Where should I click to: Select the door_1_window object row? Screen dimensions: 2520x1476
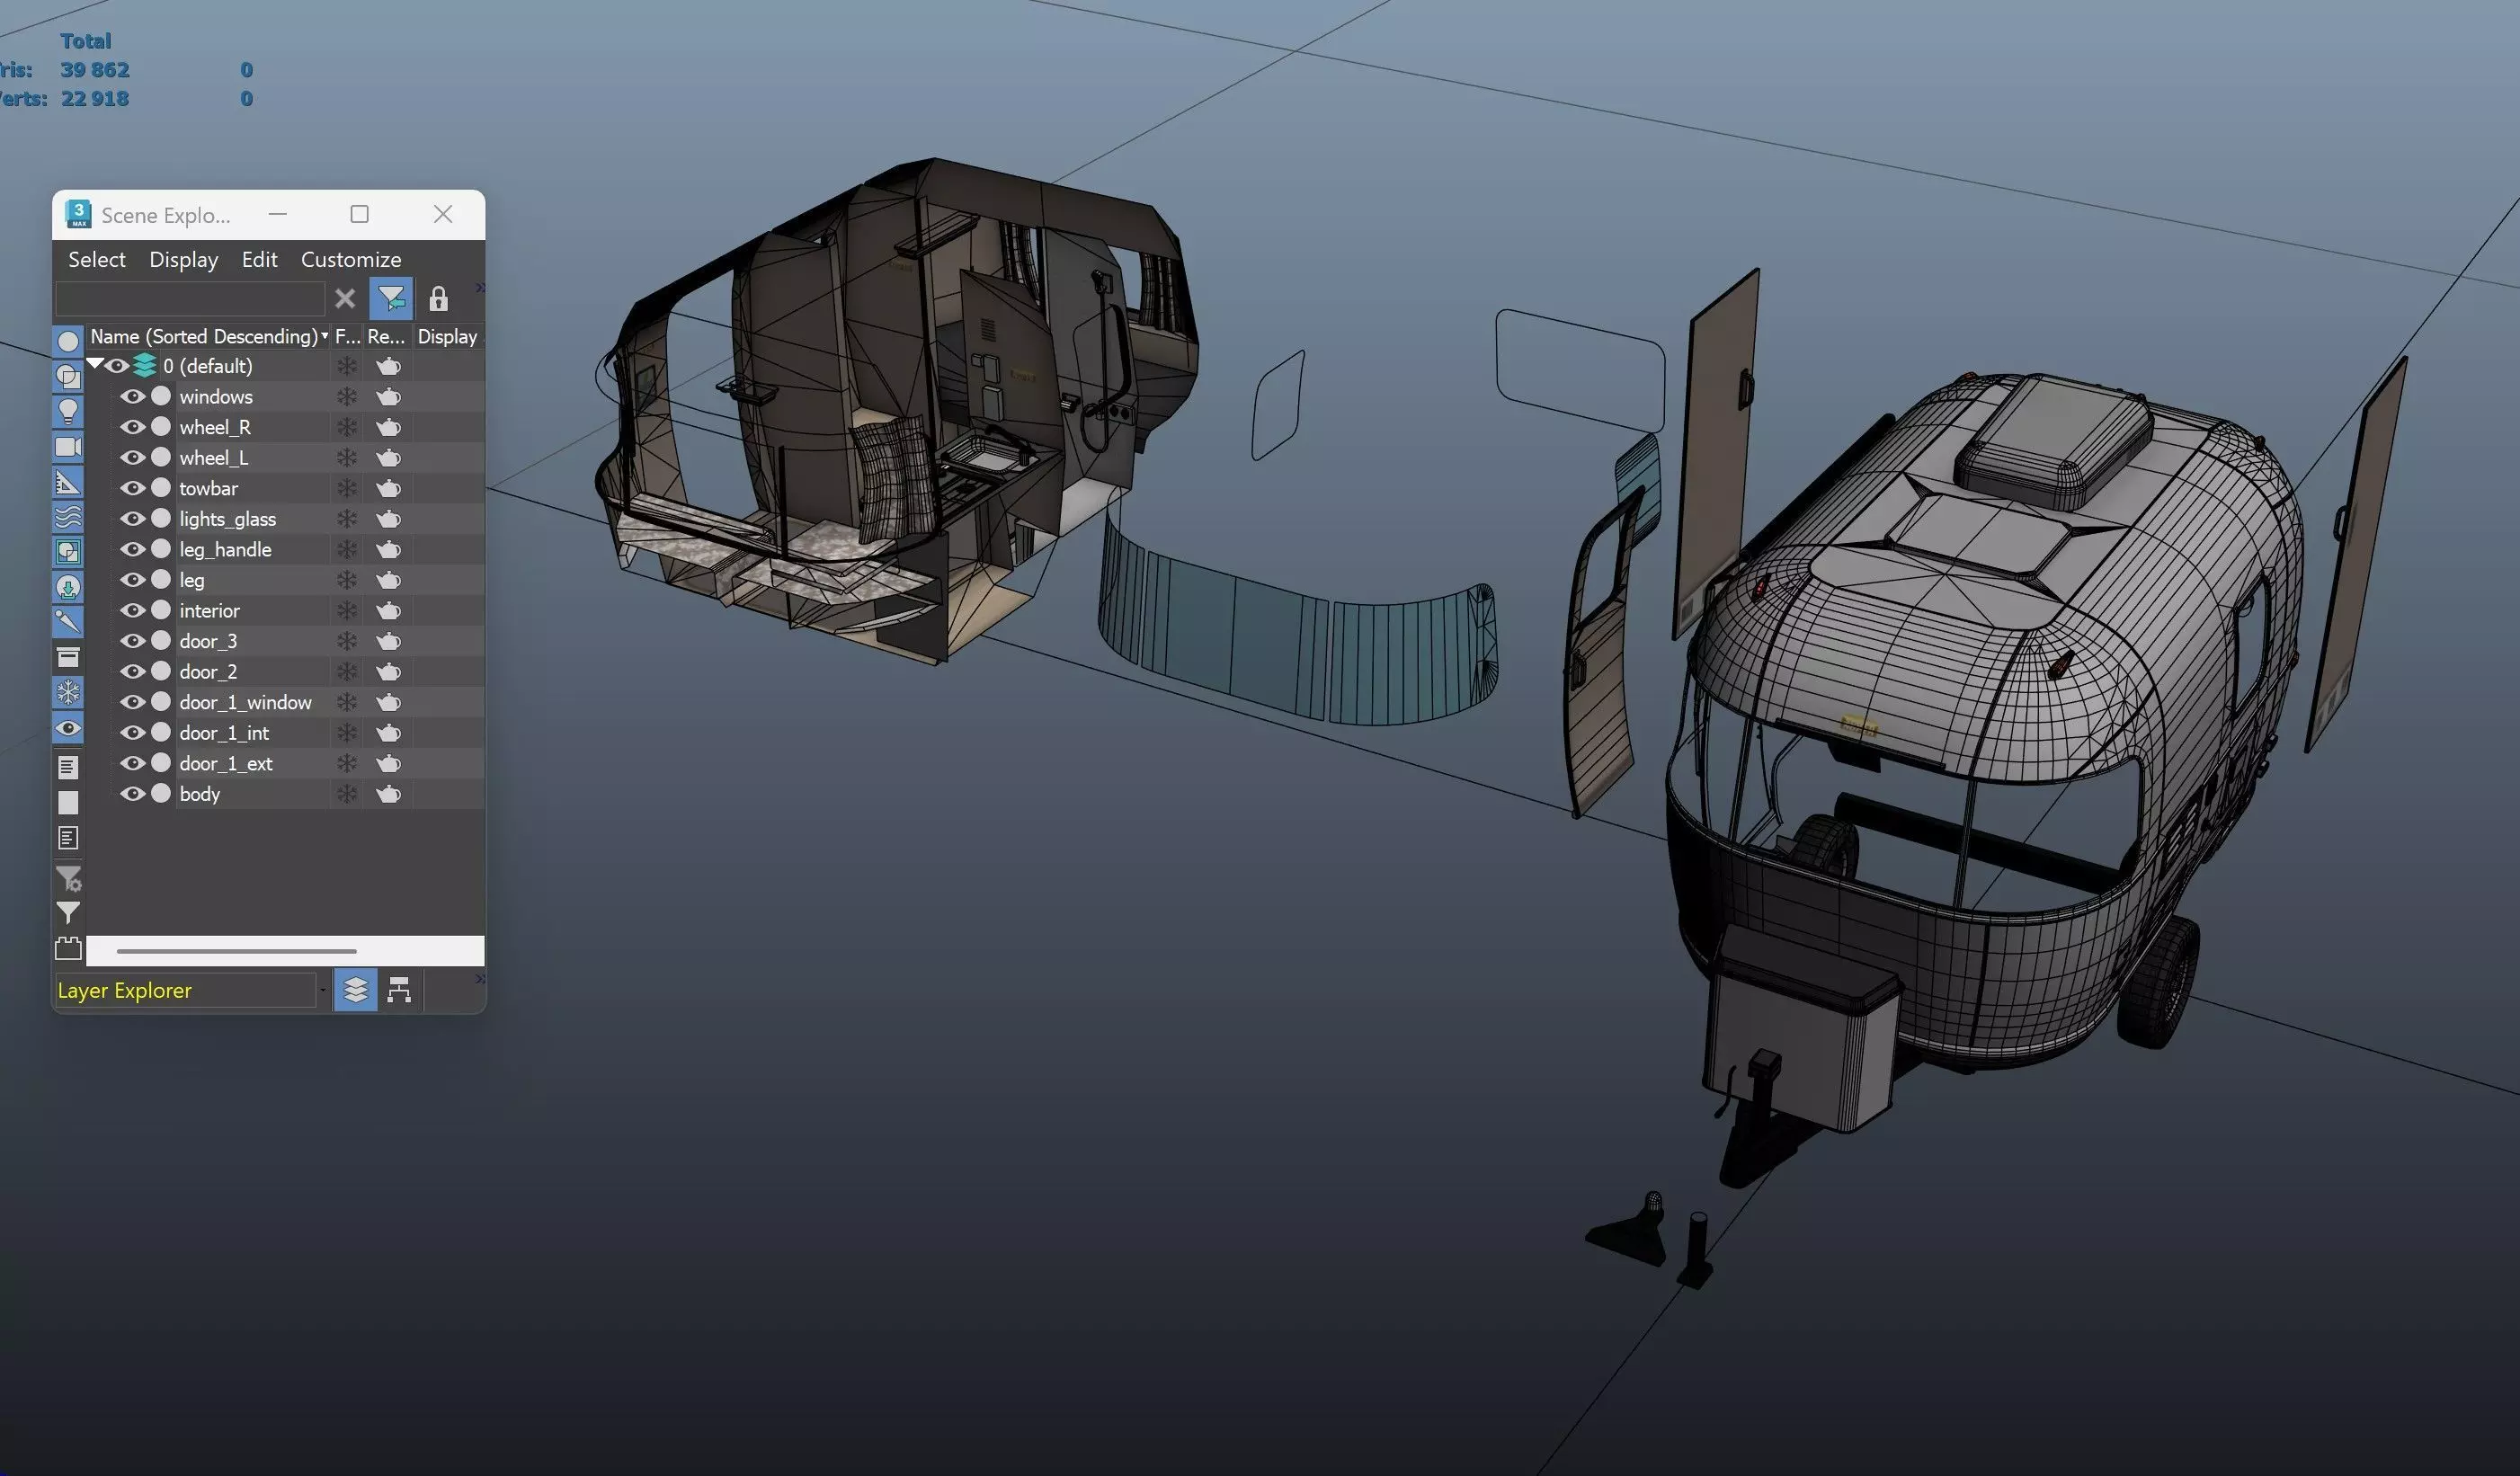click(x=245, y=703)
